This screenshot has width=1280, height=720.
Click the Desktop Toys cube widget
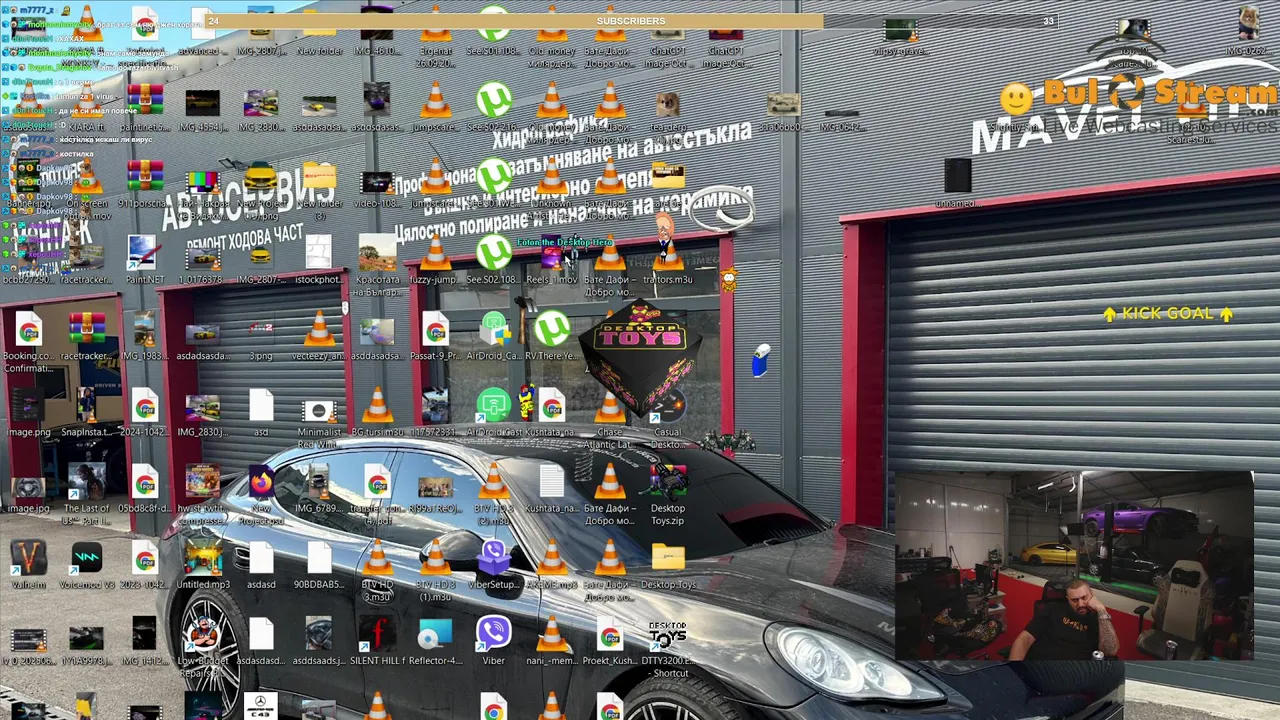pyautogui.click(x=641, y=360)
